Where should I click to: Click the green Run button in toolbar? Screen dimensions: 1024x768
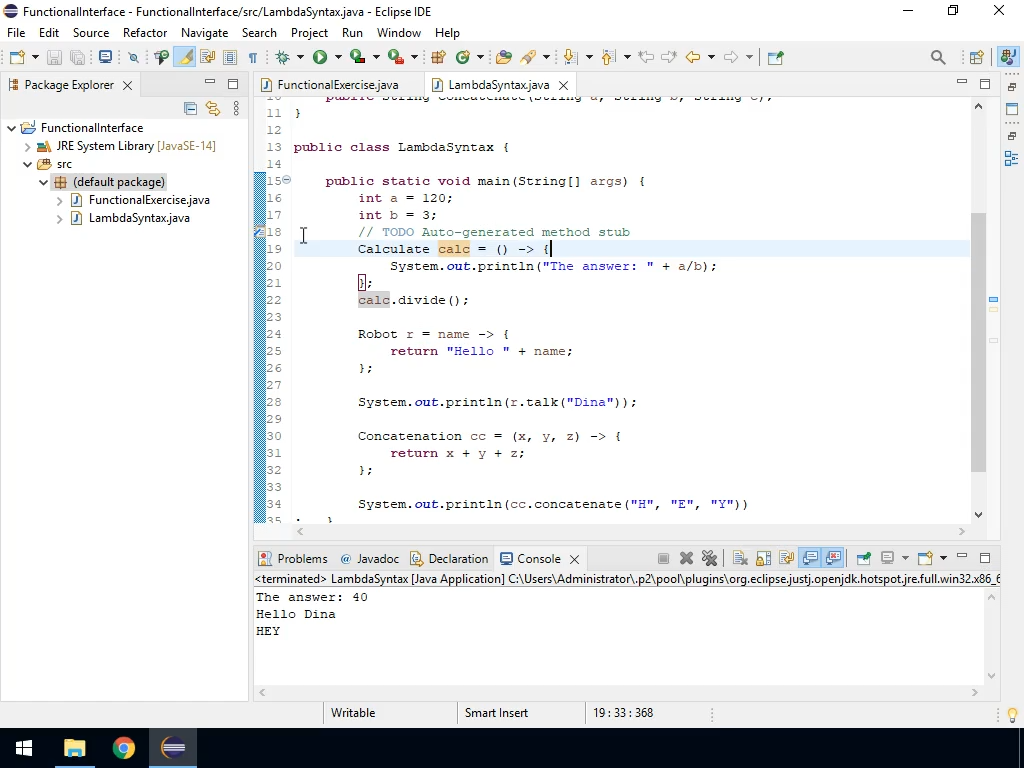[320, 58]
